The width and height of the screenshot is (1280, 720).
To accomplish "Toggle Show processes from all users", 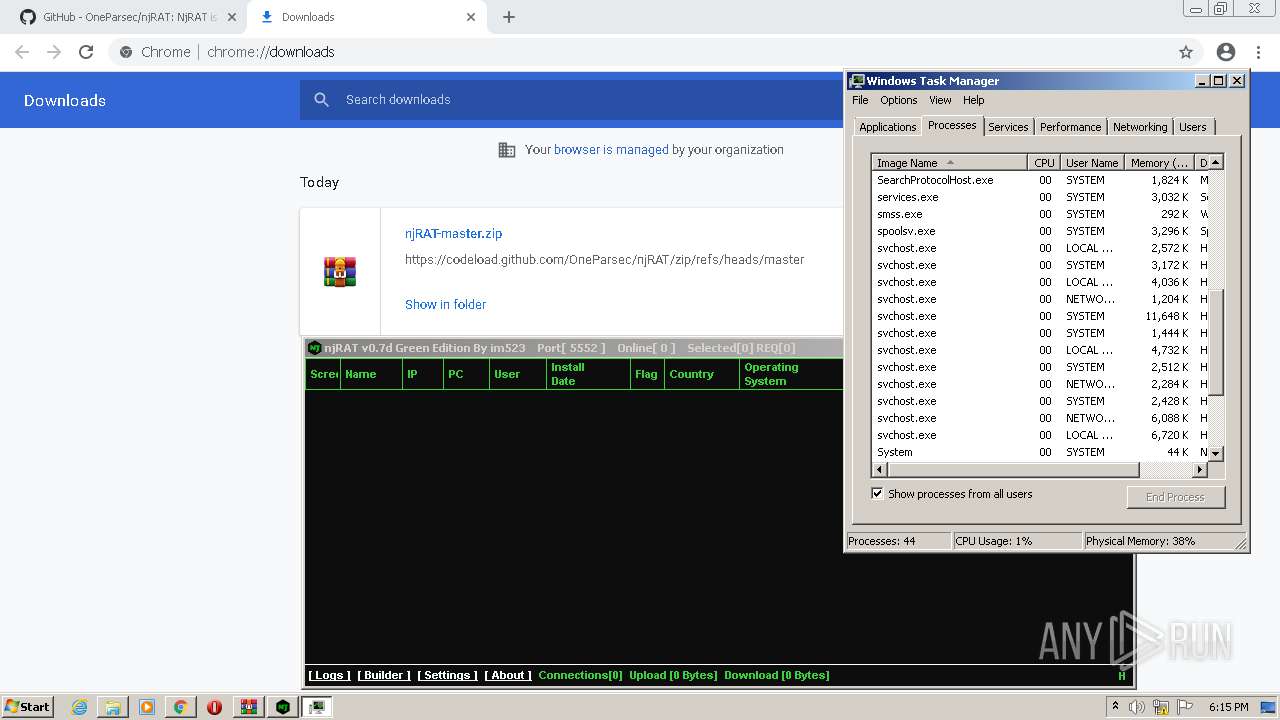I will pos(877,494).
